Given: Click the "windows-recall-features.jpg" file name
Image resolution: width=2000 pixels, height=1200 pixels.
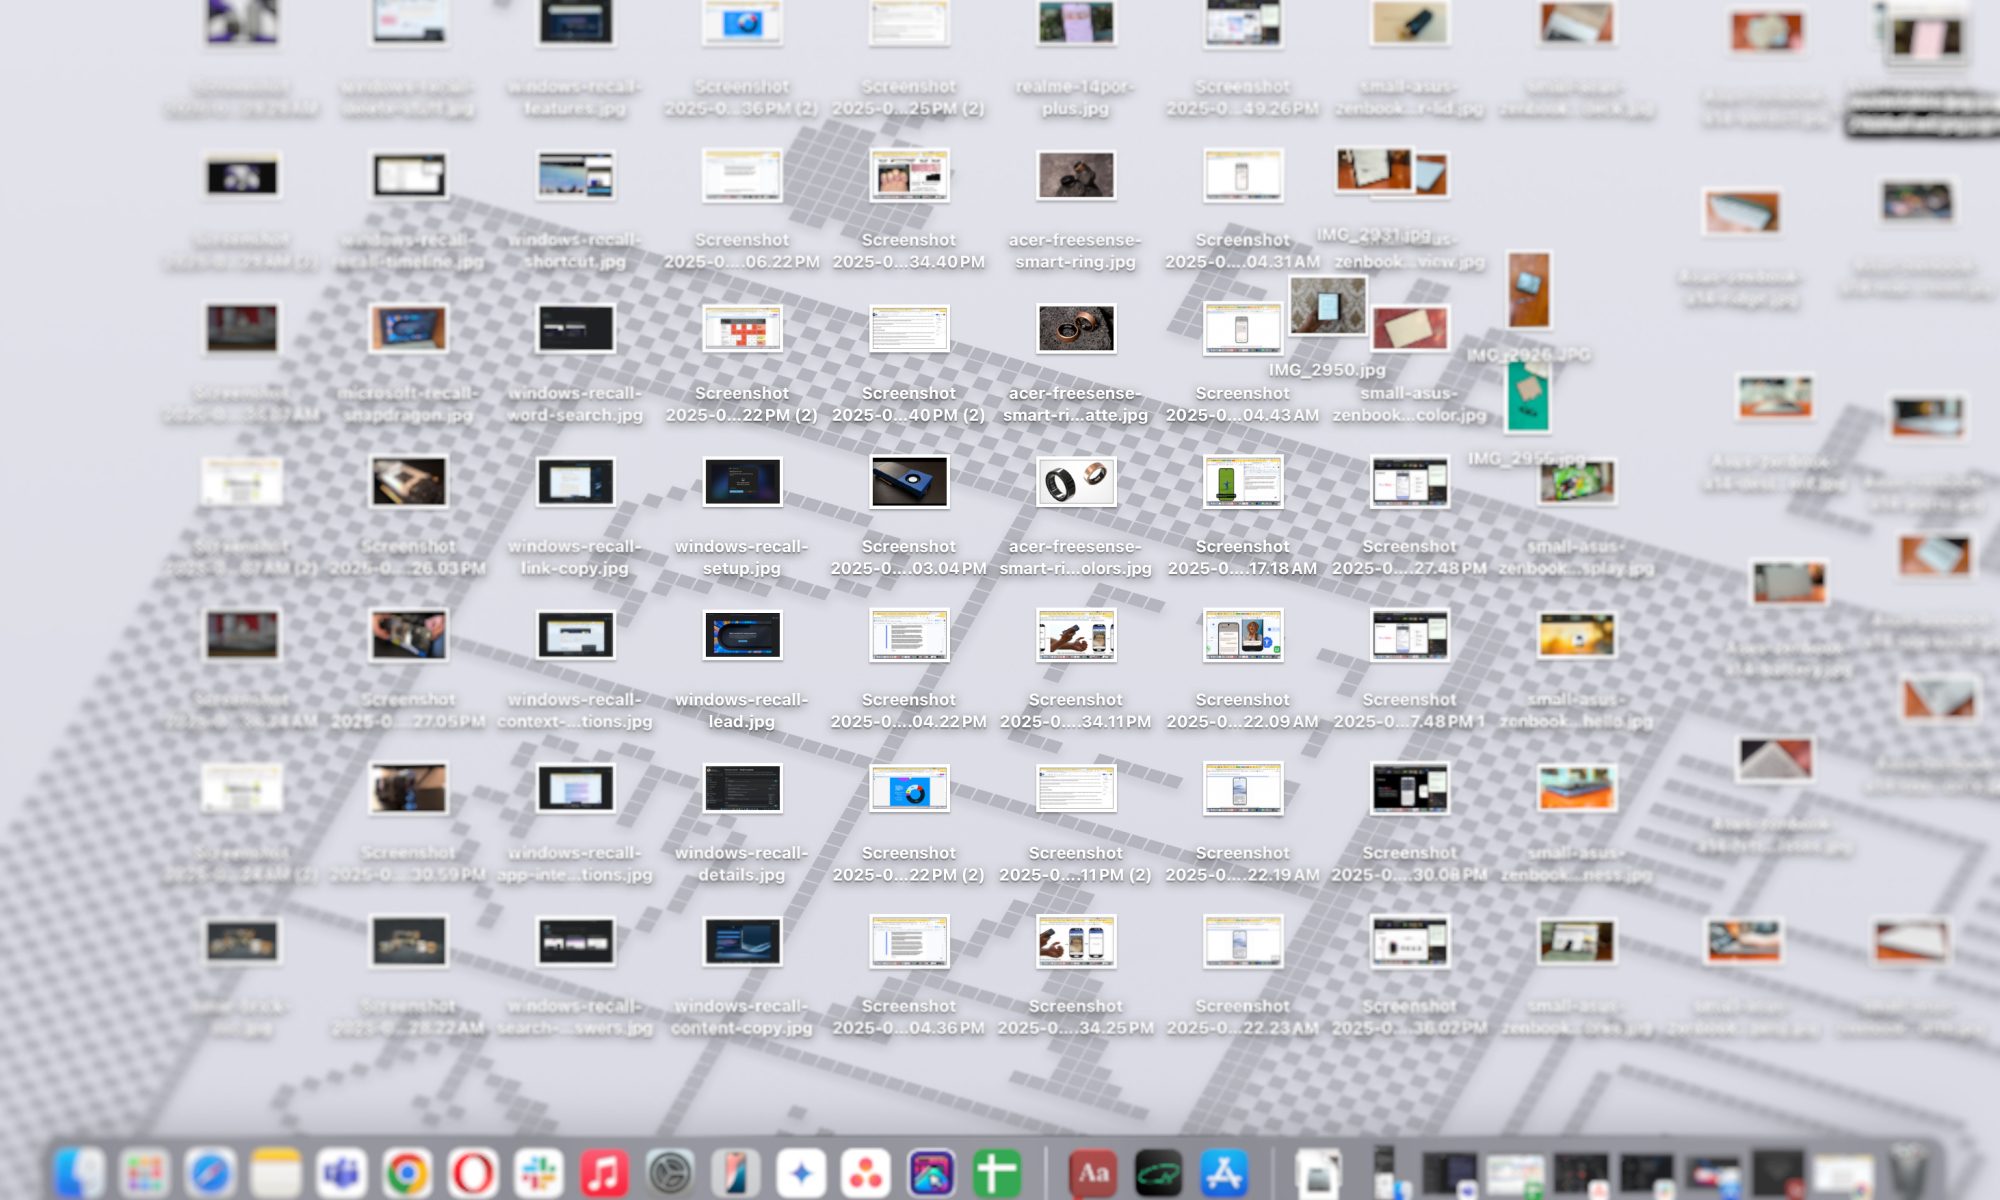Looking at the screenshot, I should 575,98.
